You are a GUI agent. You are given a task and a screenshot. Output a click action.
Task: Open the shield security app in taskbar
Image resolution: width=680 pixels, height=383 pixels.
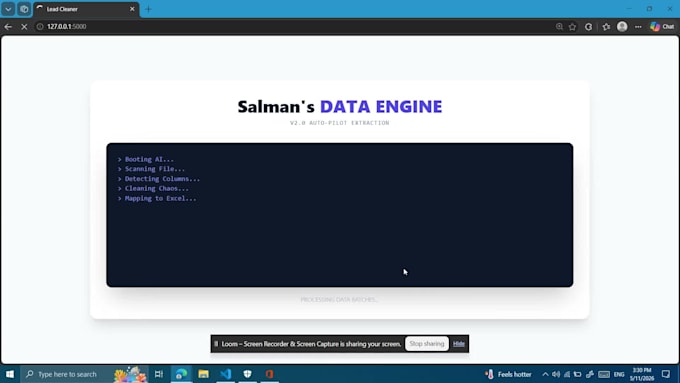pos(248,374)
